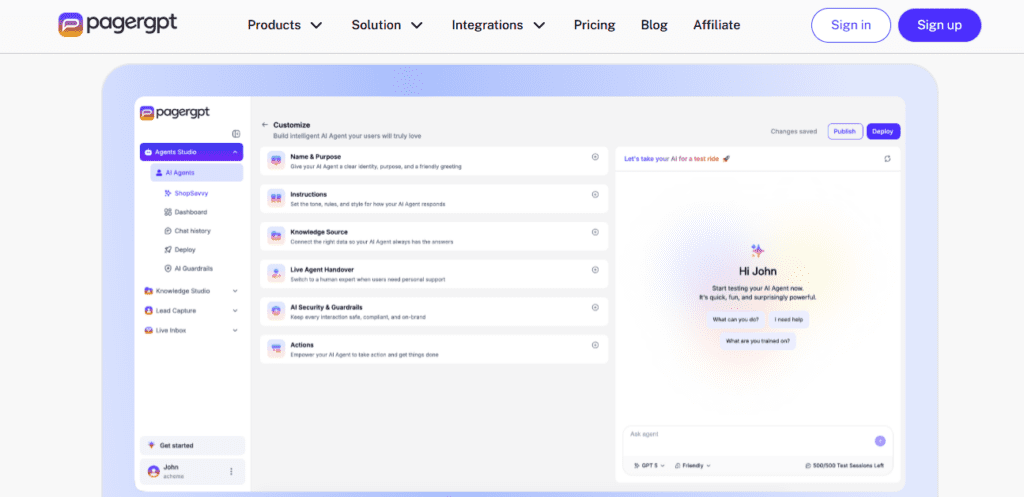Open the Live Agent Handover card icon
This screenshot has width=1024, height=497.
pos(276,274)
